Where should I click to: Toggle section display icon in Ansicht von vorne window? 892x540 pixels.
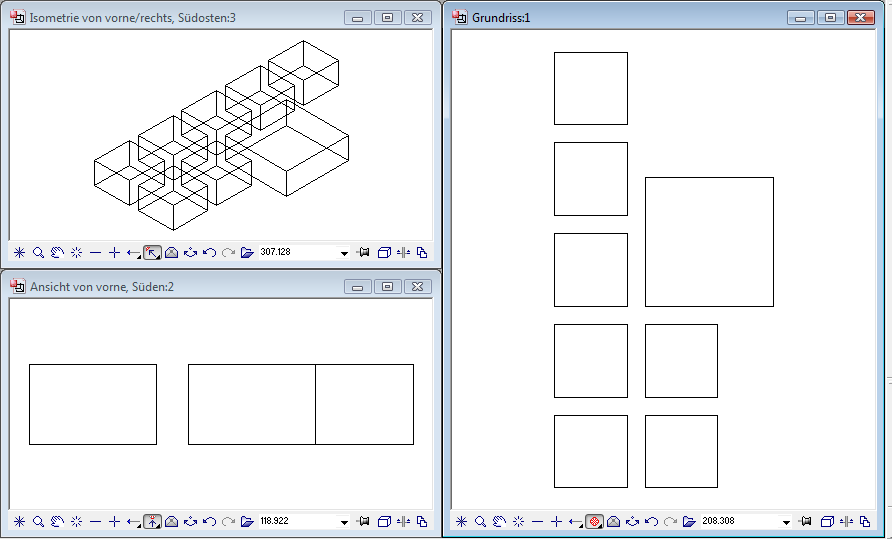coord(403,521)
